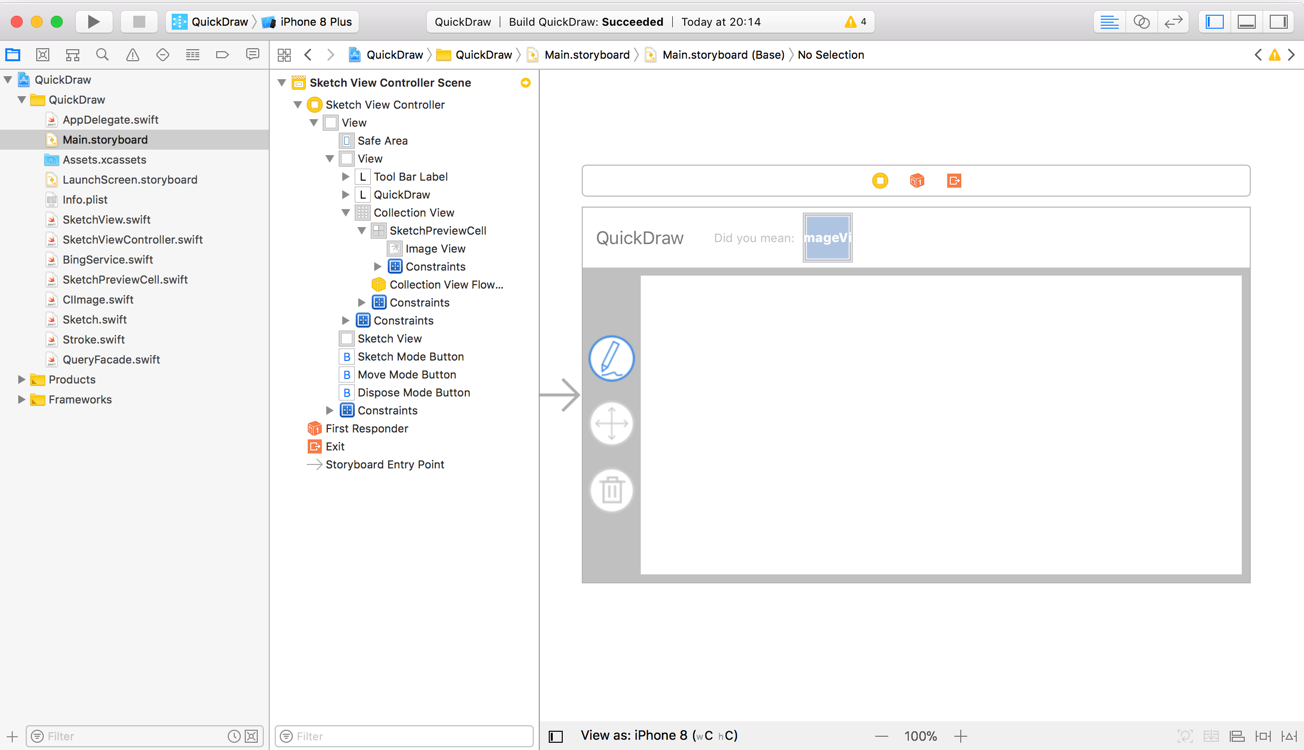Open the Symbol navigator tab
The height and width of the screenshot is (750, 1304).
[x=73, y=55]
